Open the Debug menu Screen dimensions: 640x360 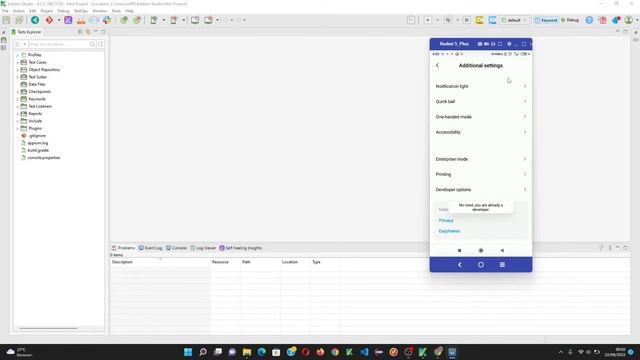(63, 11)
